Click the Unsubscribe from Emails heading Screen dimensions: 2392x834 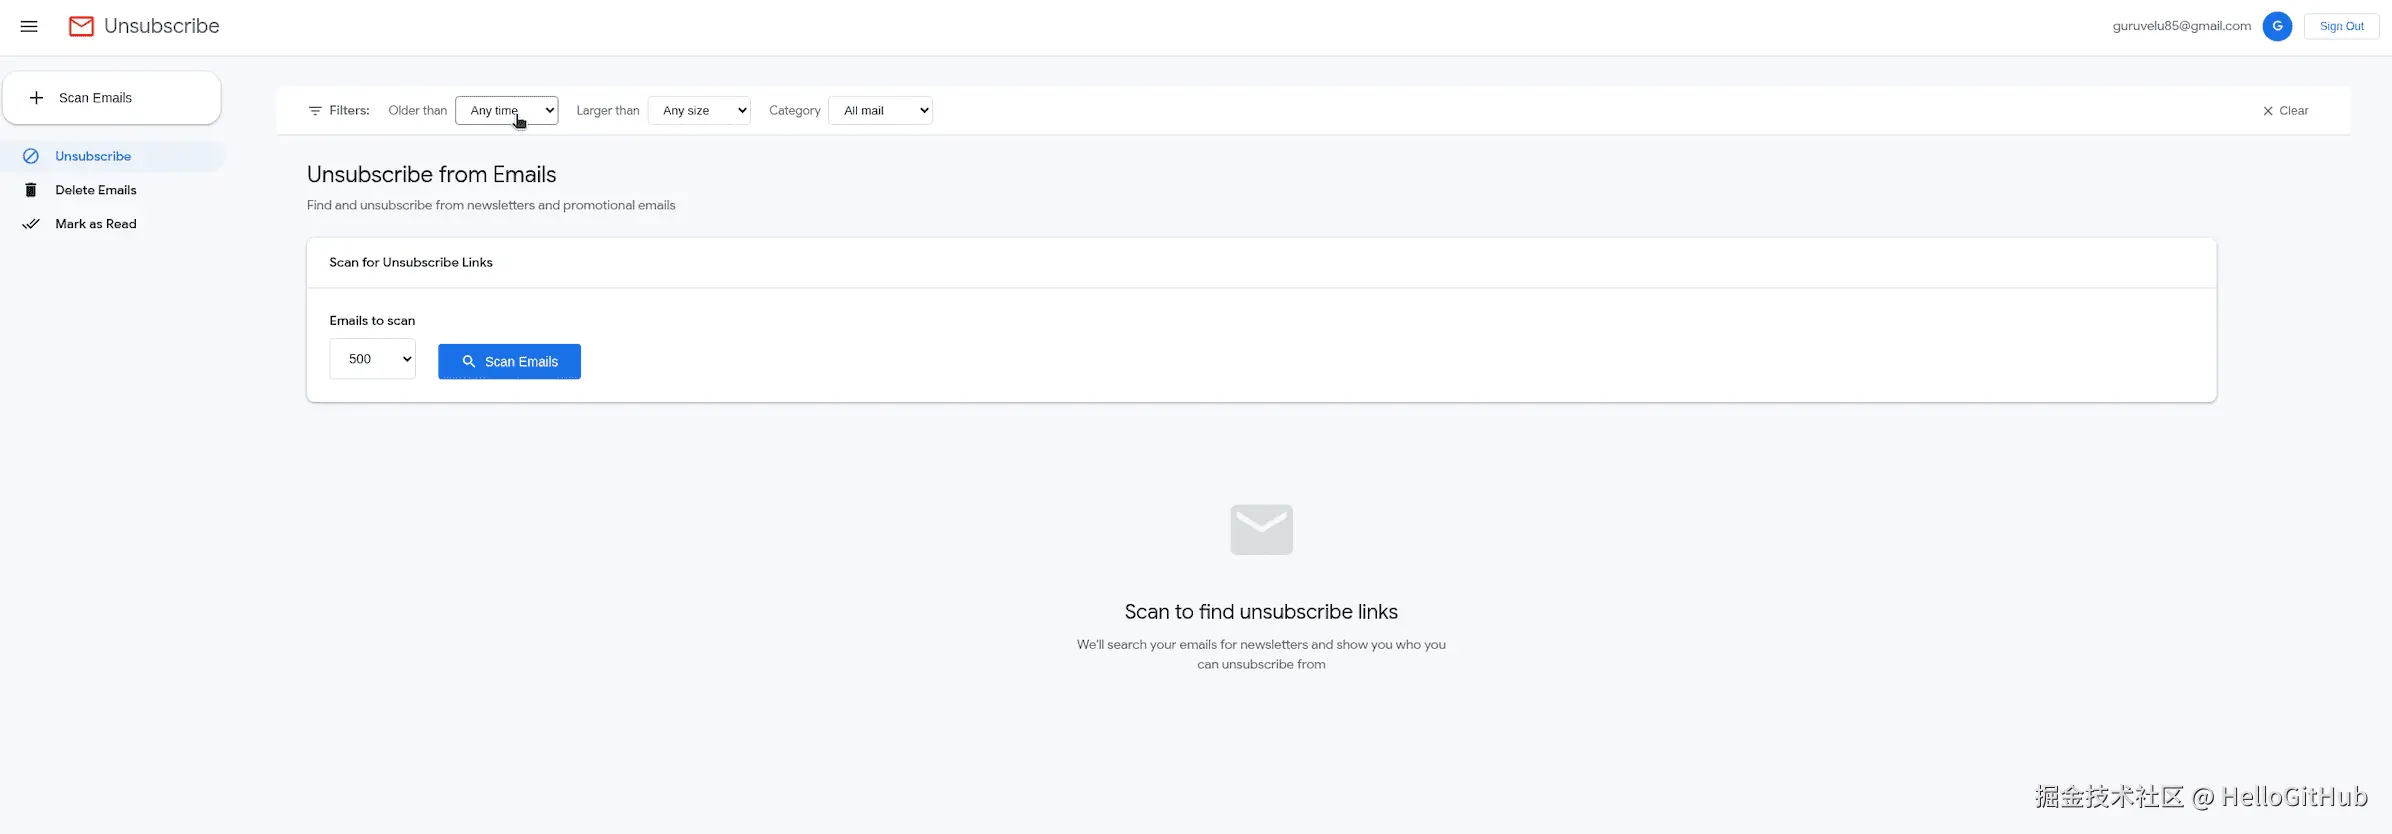tap(432, 174)
